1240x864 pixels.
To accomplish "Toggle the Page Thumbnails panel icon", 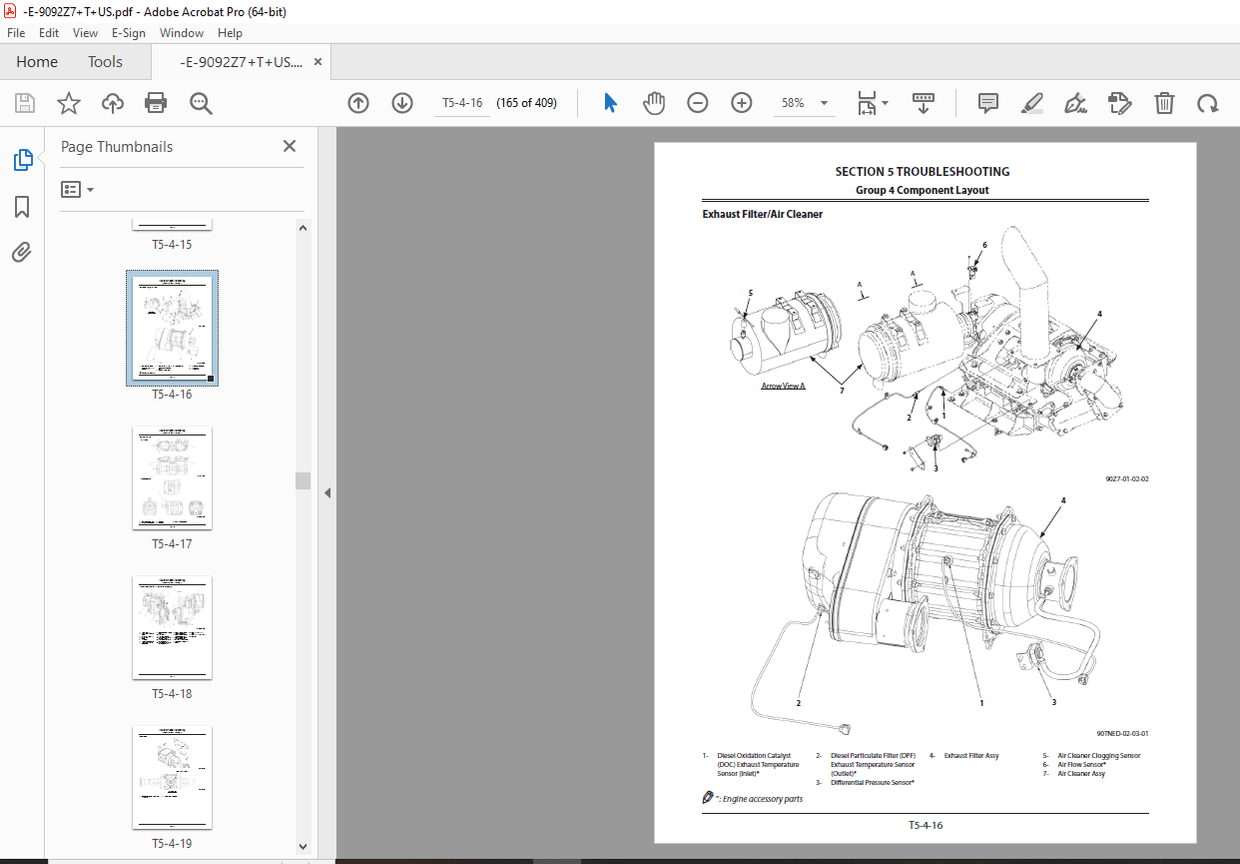I will 21,159.
